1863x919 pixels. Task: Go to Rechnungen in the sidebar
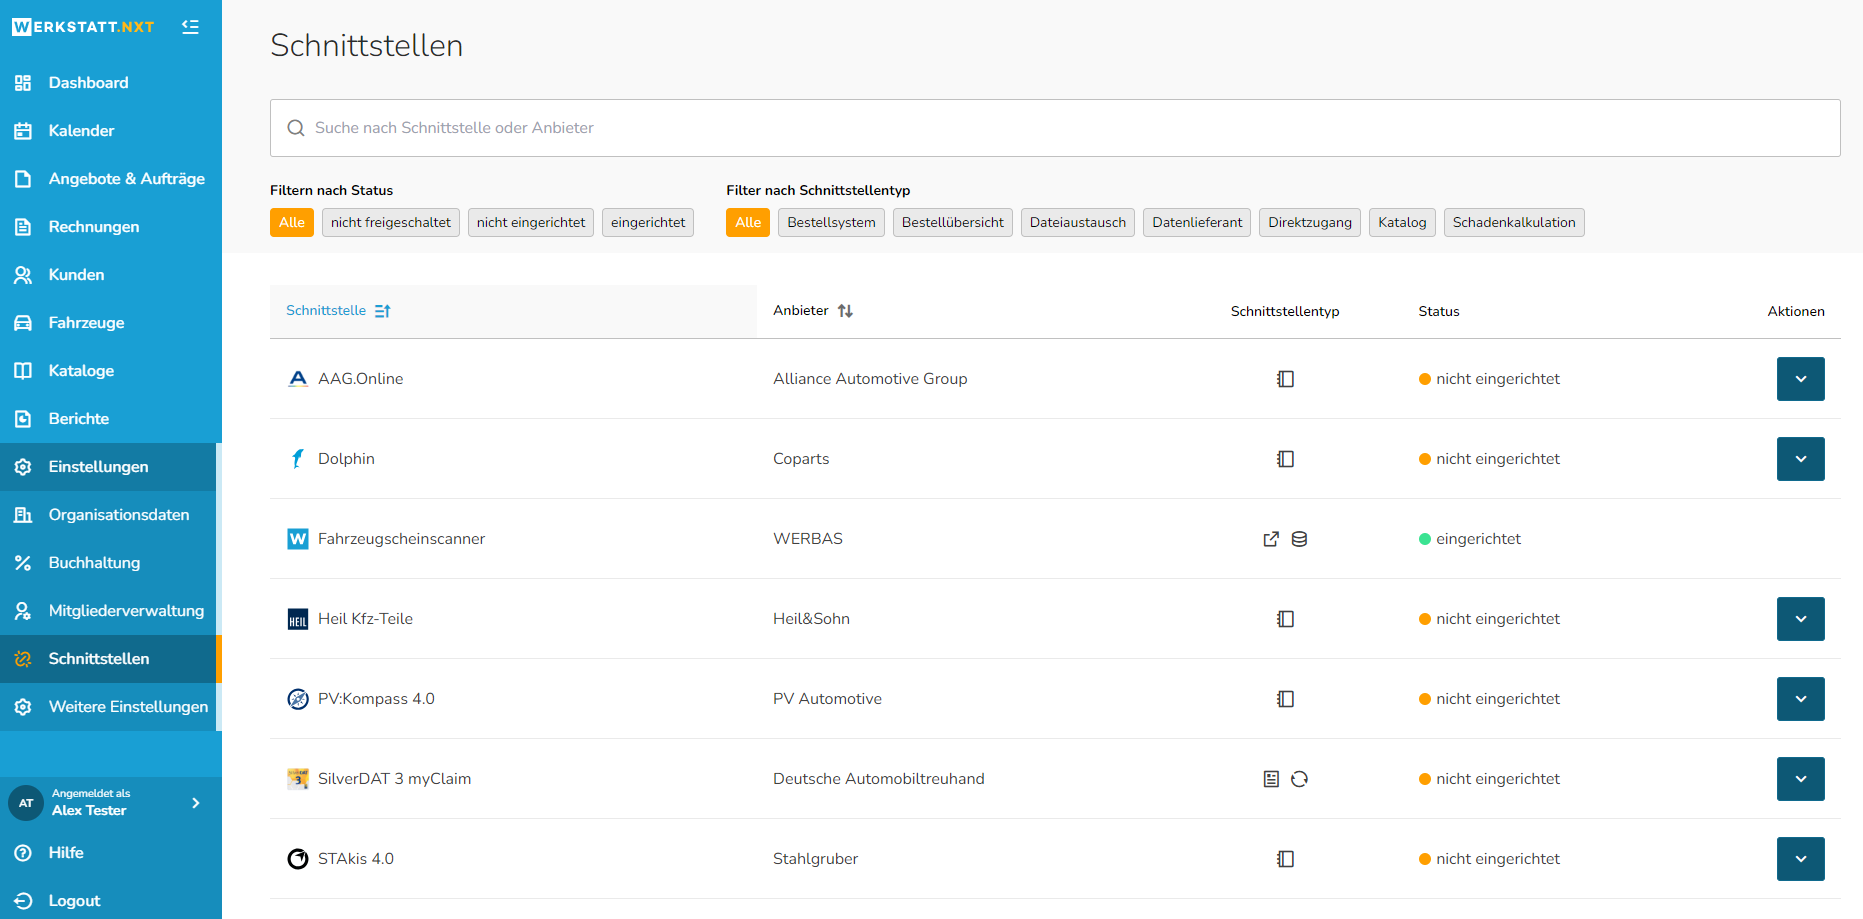(111, 227)
